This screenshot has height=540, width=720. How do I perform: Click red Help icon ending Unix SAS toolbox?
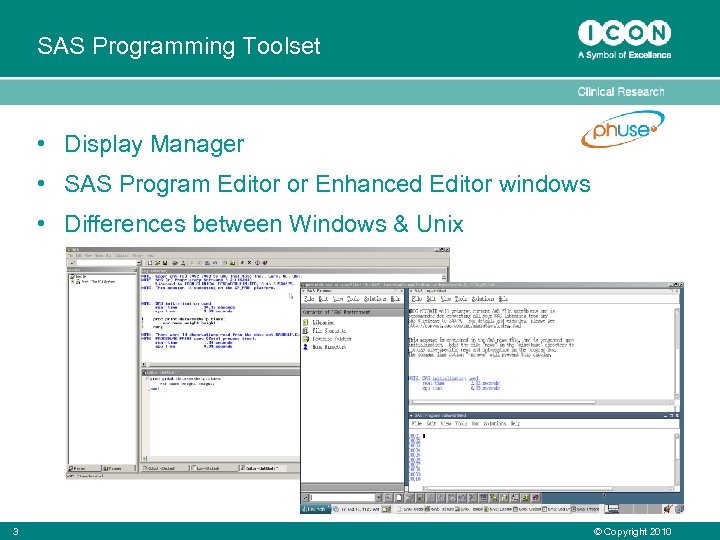(x=535, y=498)
